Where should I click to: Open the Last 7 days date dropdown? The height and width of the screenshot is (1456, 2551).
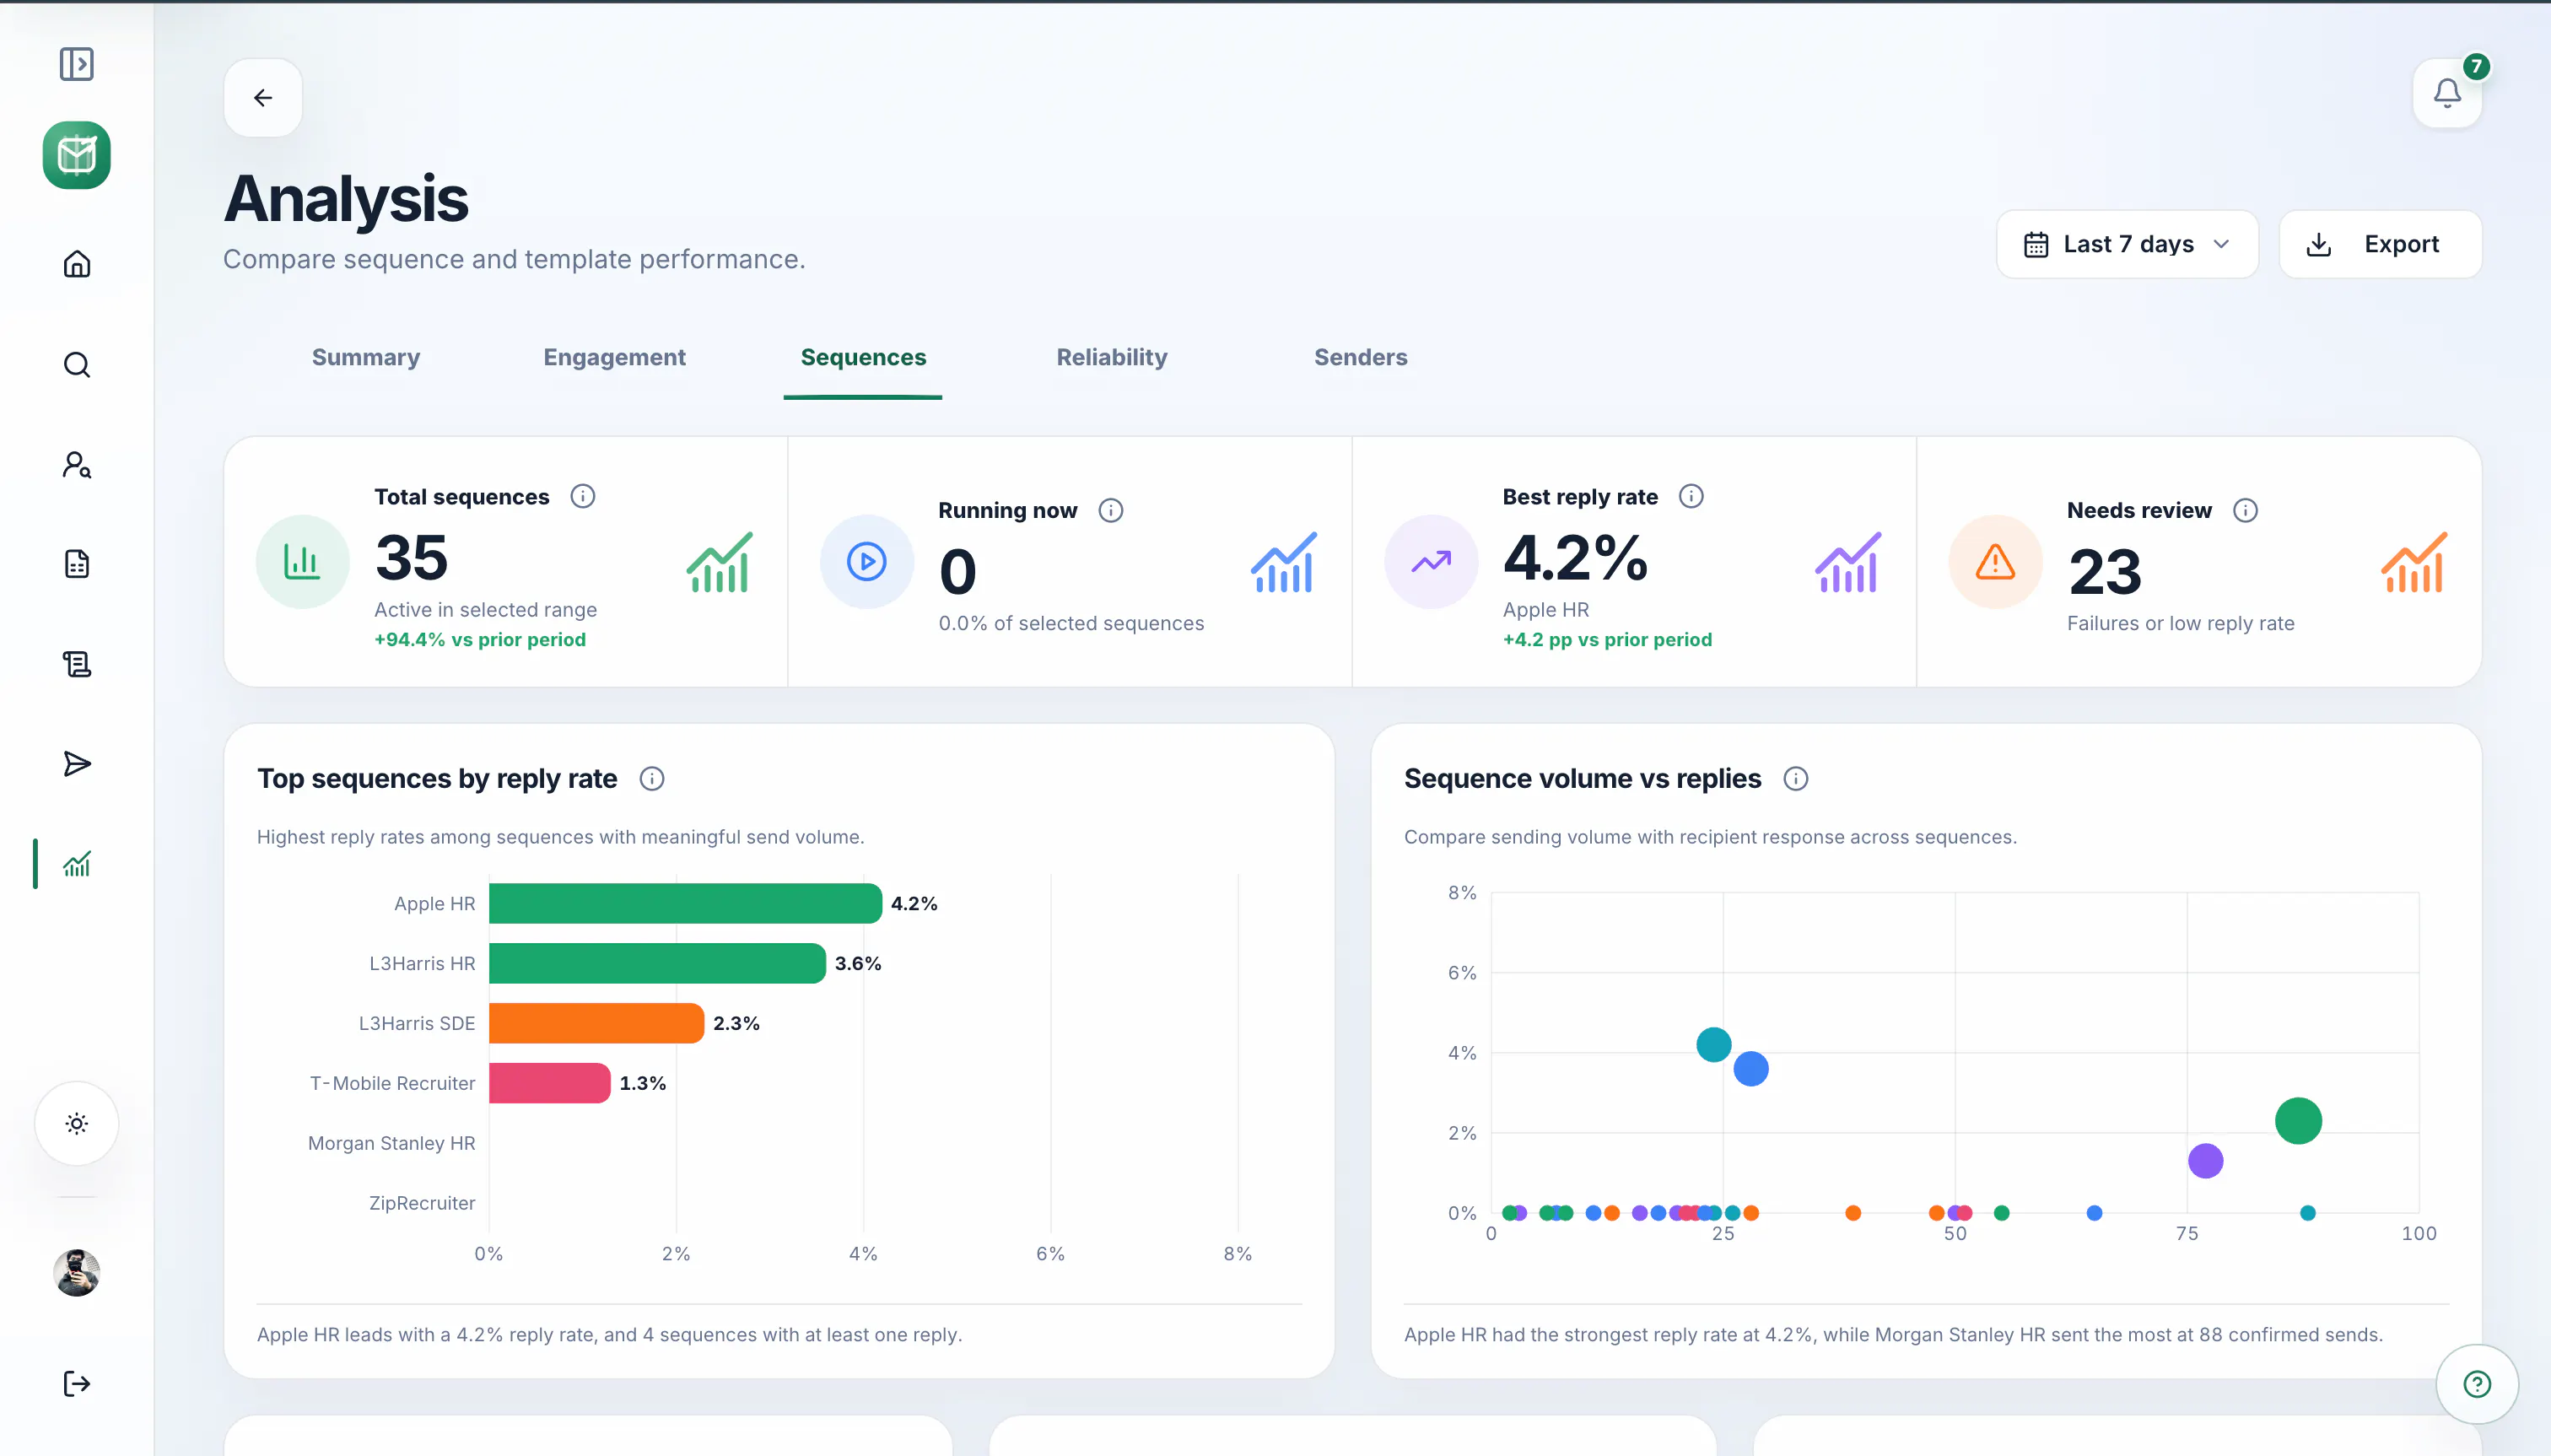coord(2127,244)
